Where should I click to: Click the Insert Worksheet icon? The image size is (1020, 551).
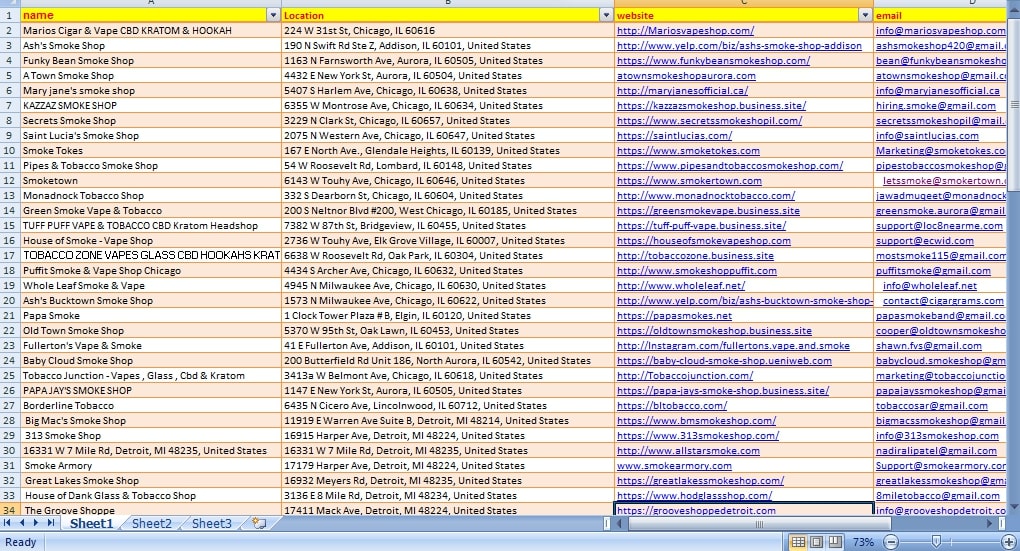pos(259,523)
